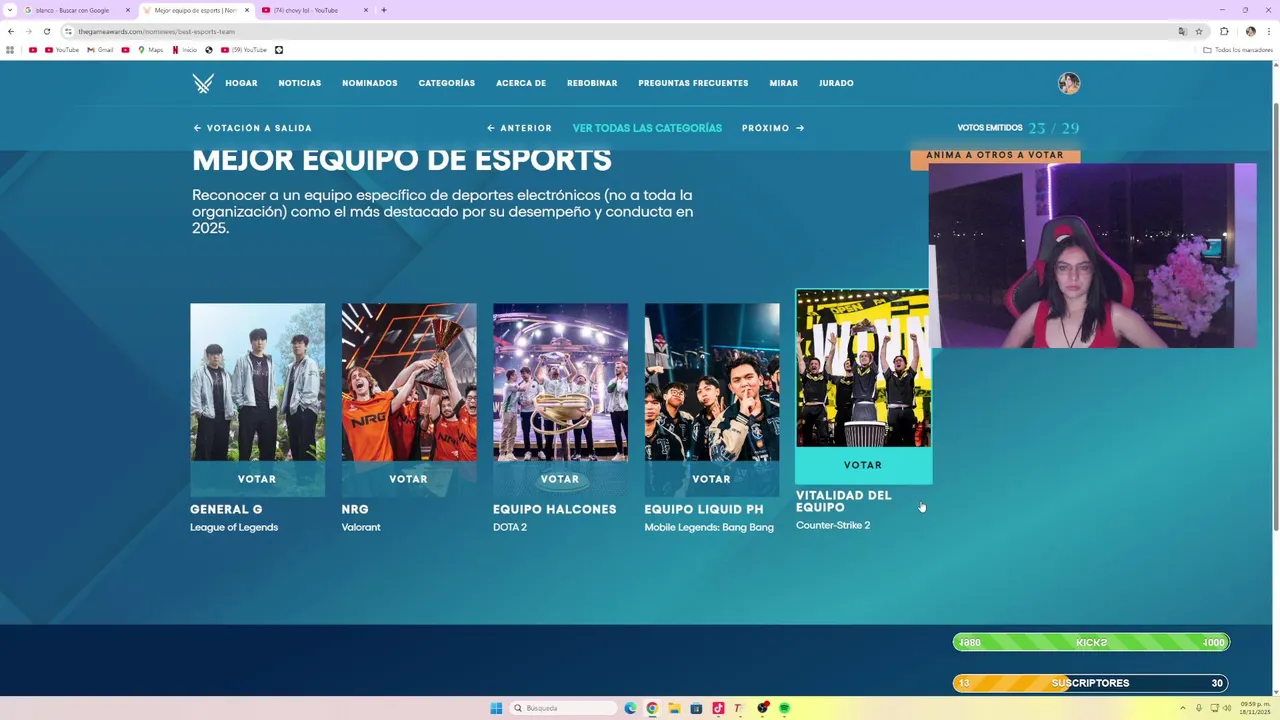Open the tab search dropdown
This screenshot has height=720, width=1280.
(x=10, y=10)
